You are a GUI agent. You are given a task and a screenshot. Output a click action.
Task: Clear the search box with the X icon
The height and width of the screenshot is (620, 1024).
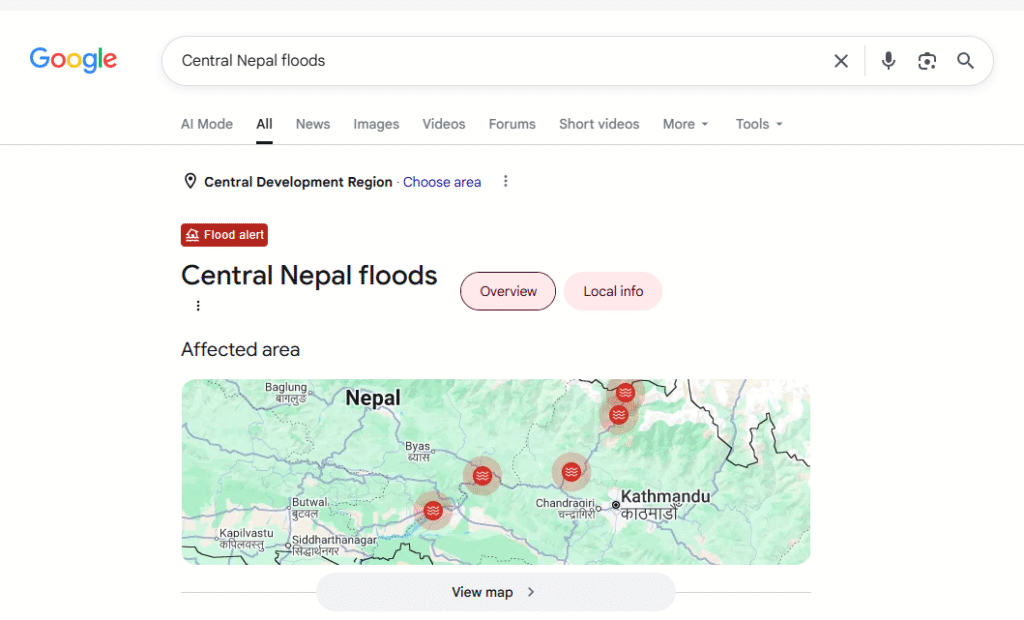click(840, 61)
